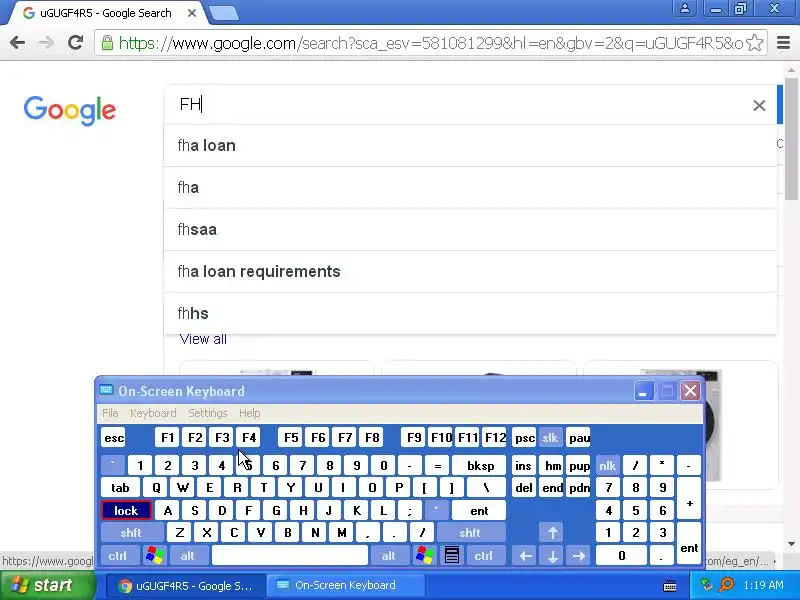Select the 'fha loan' suggestion

click(470, 145)
